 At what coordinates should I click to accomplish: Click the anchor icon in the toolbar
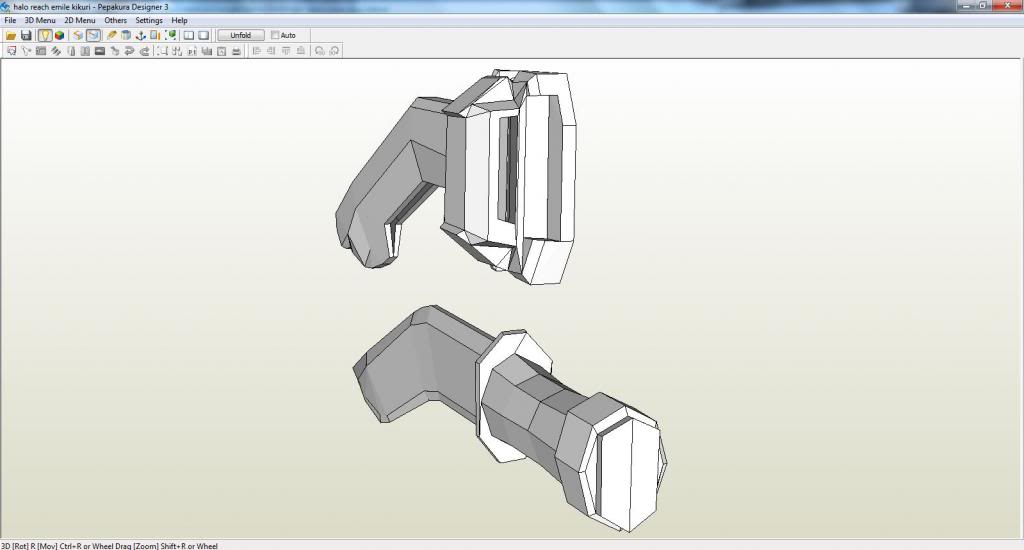point(140,35)
